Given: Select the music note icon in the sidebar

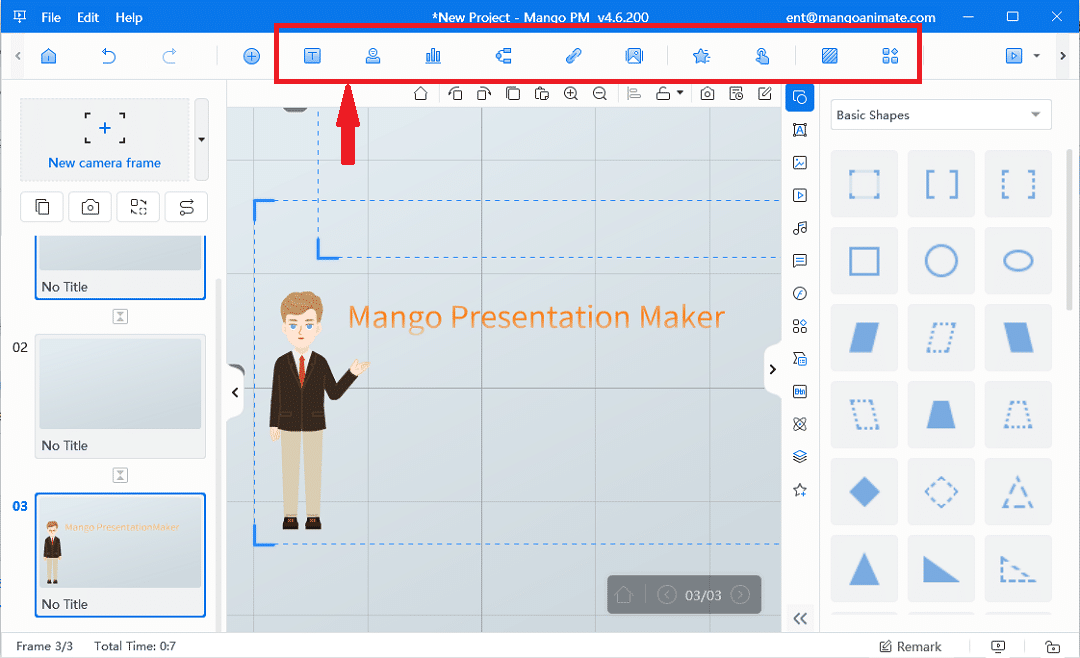Looking at the screenshot, I should coord(799,228).
